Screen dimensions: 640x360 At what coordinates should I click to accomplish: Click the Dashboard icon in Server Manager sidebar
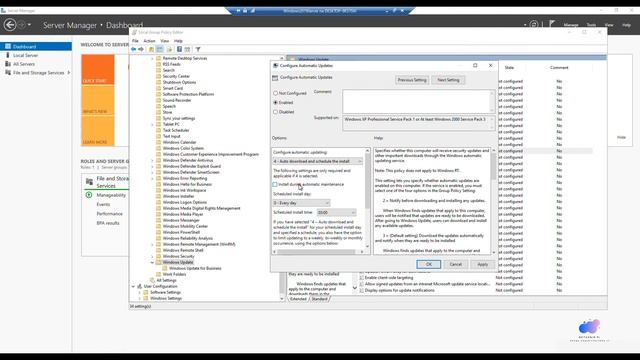8,47
